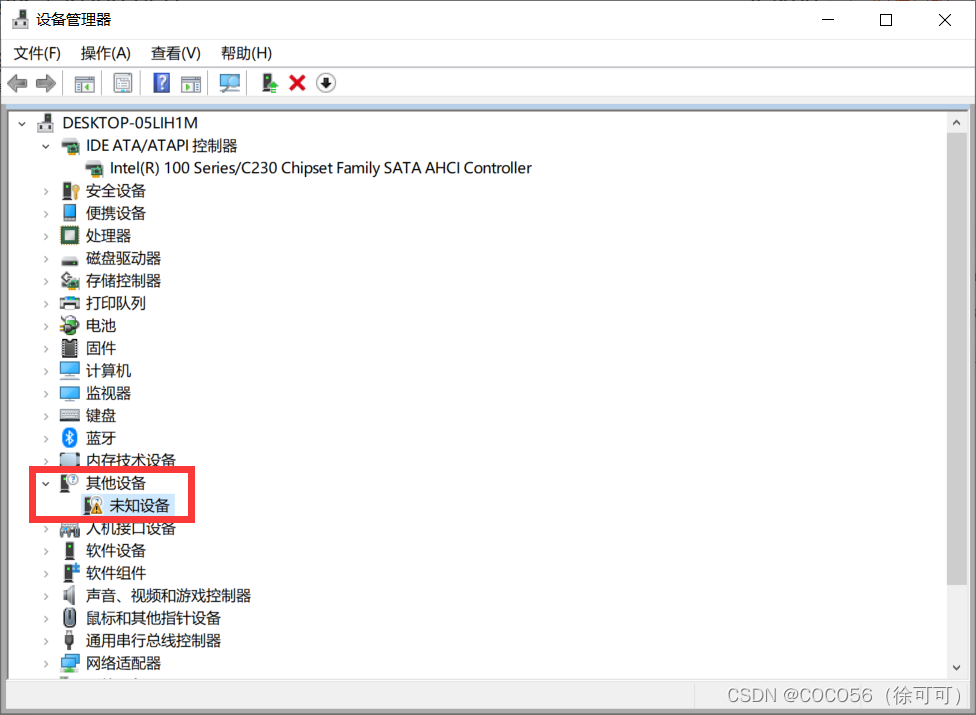This screenshot has height=715, width=976.
Task: Select the 未知设备 entry
Action: (x=139, y=505)
